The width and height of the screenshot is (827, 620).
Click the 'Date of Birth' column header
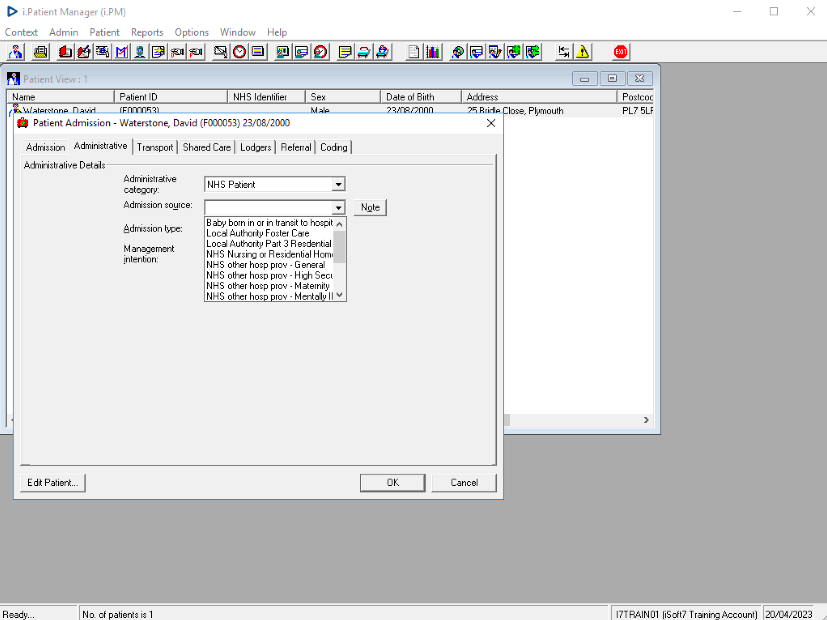tap(421, 97)
